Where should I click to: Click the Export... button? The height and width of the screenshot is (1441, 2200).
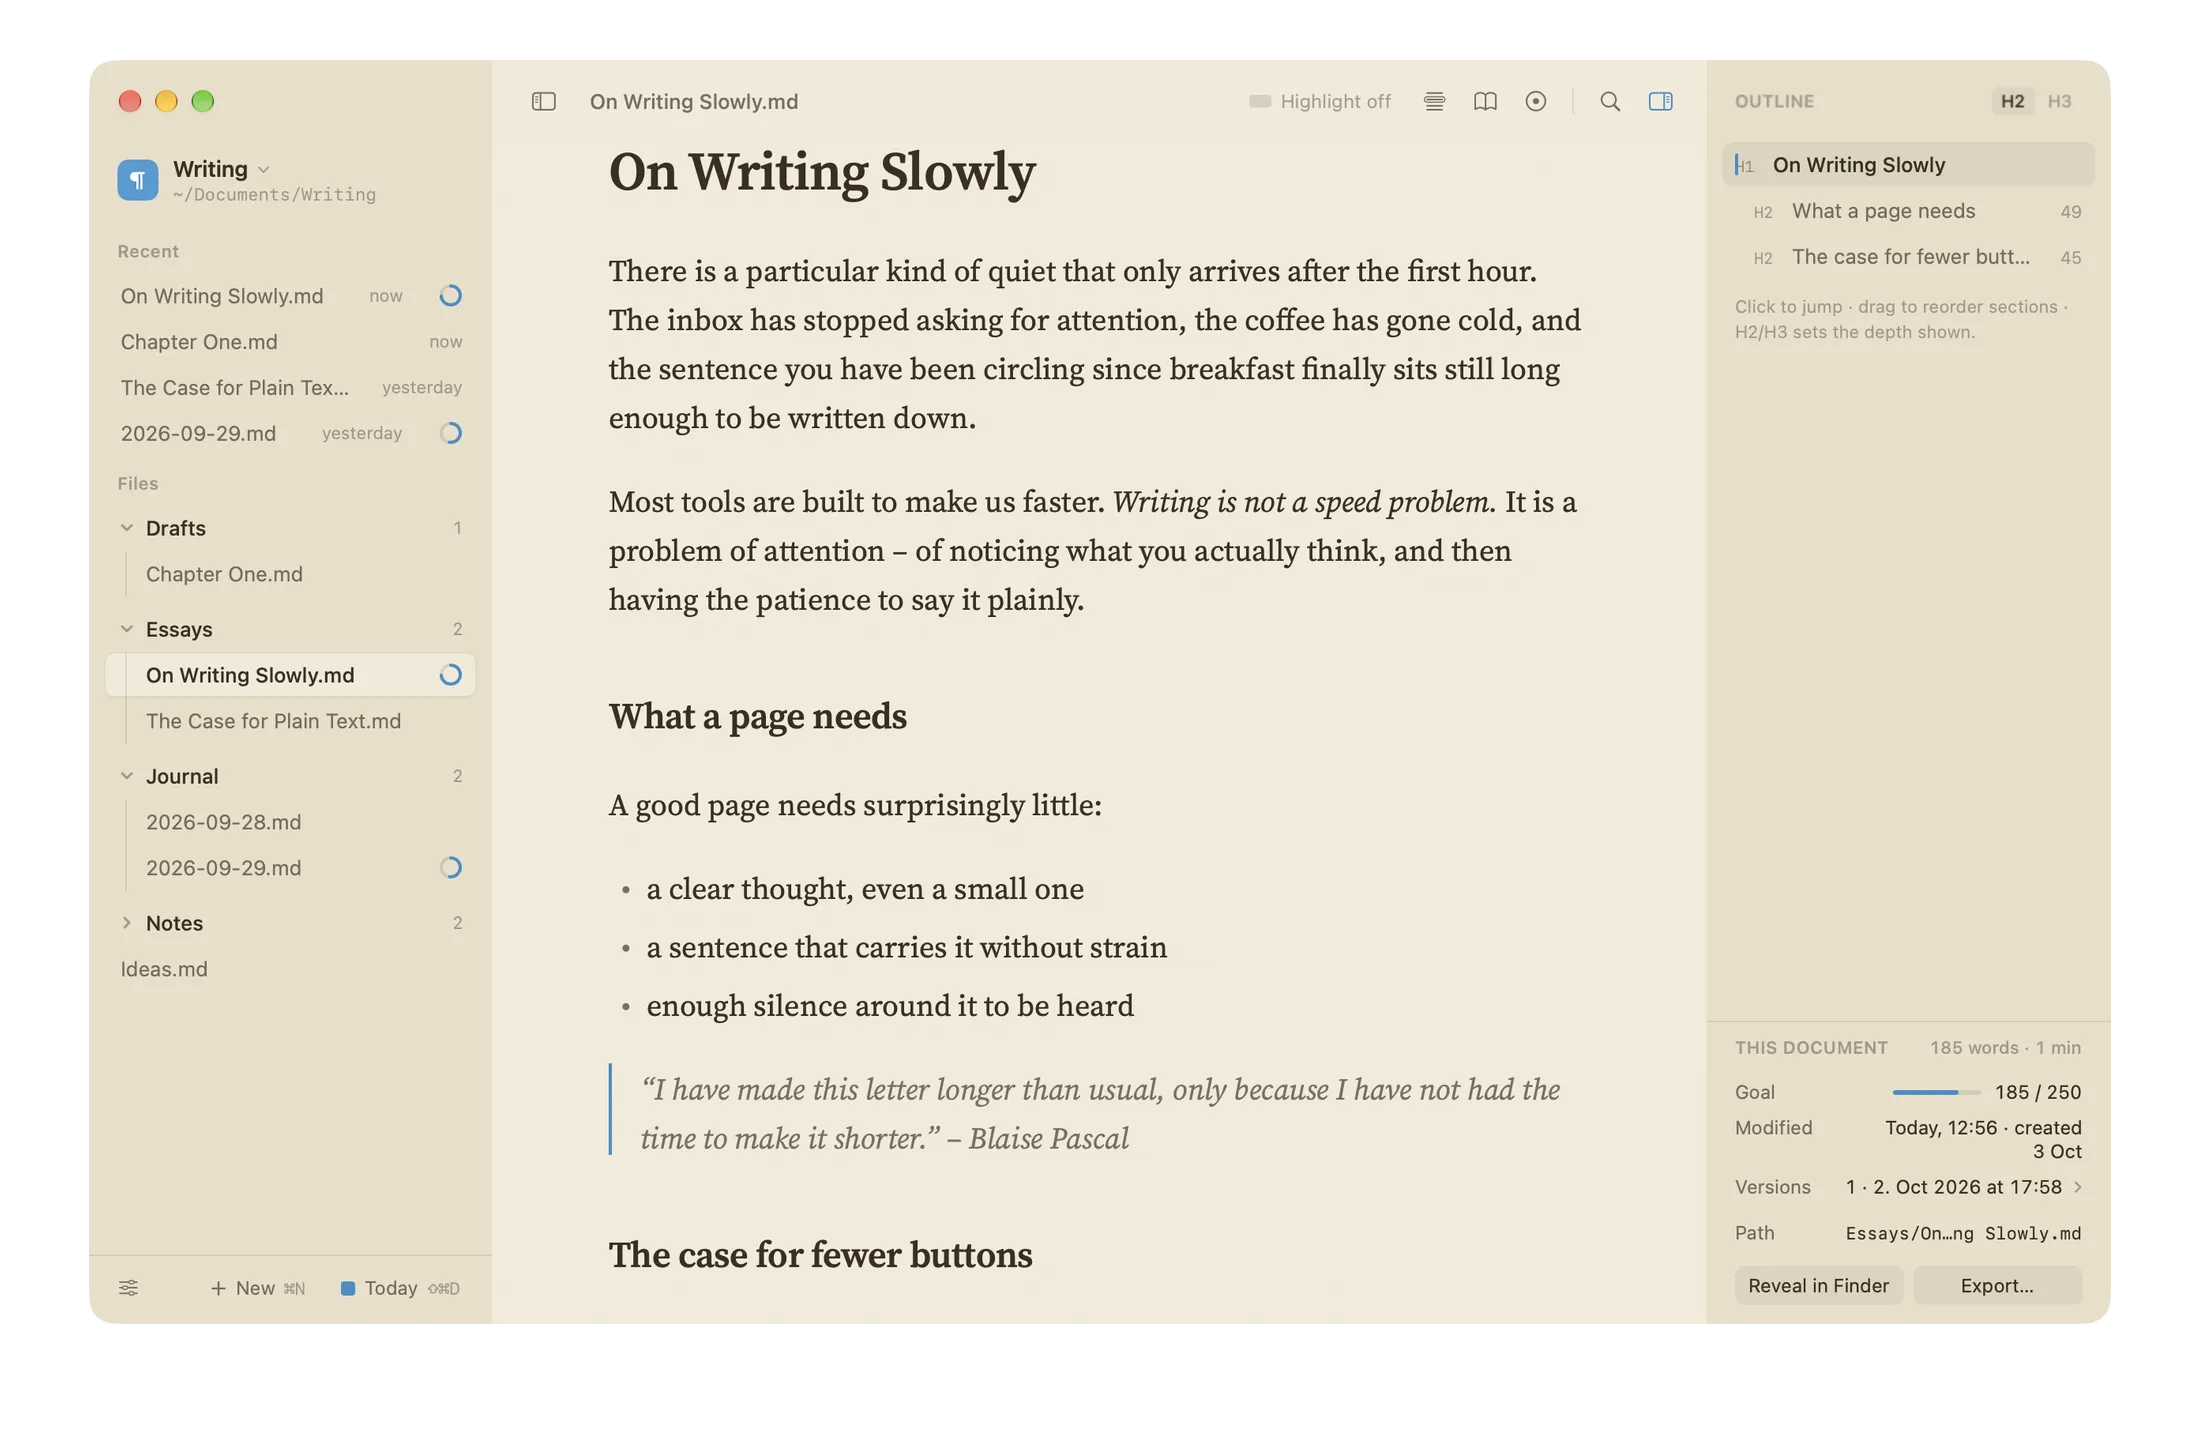[x=1997, y=1286]
